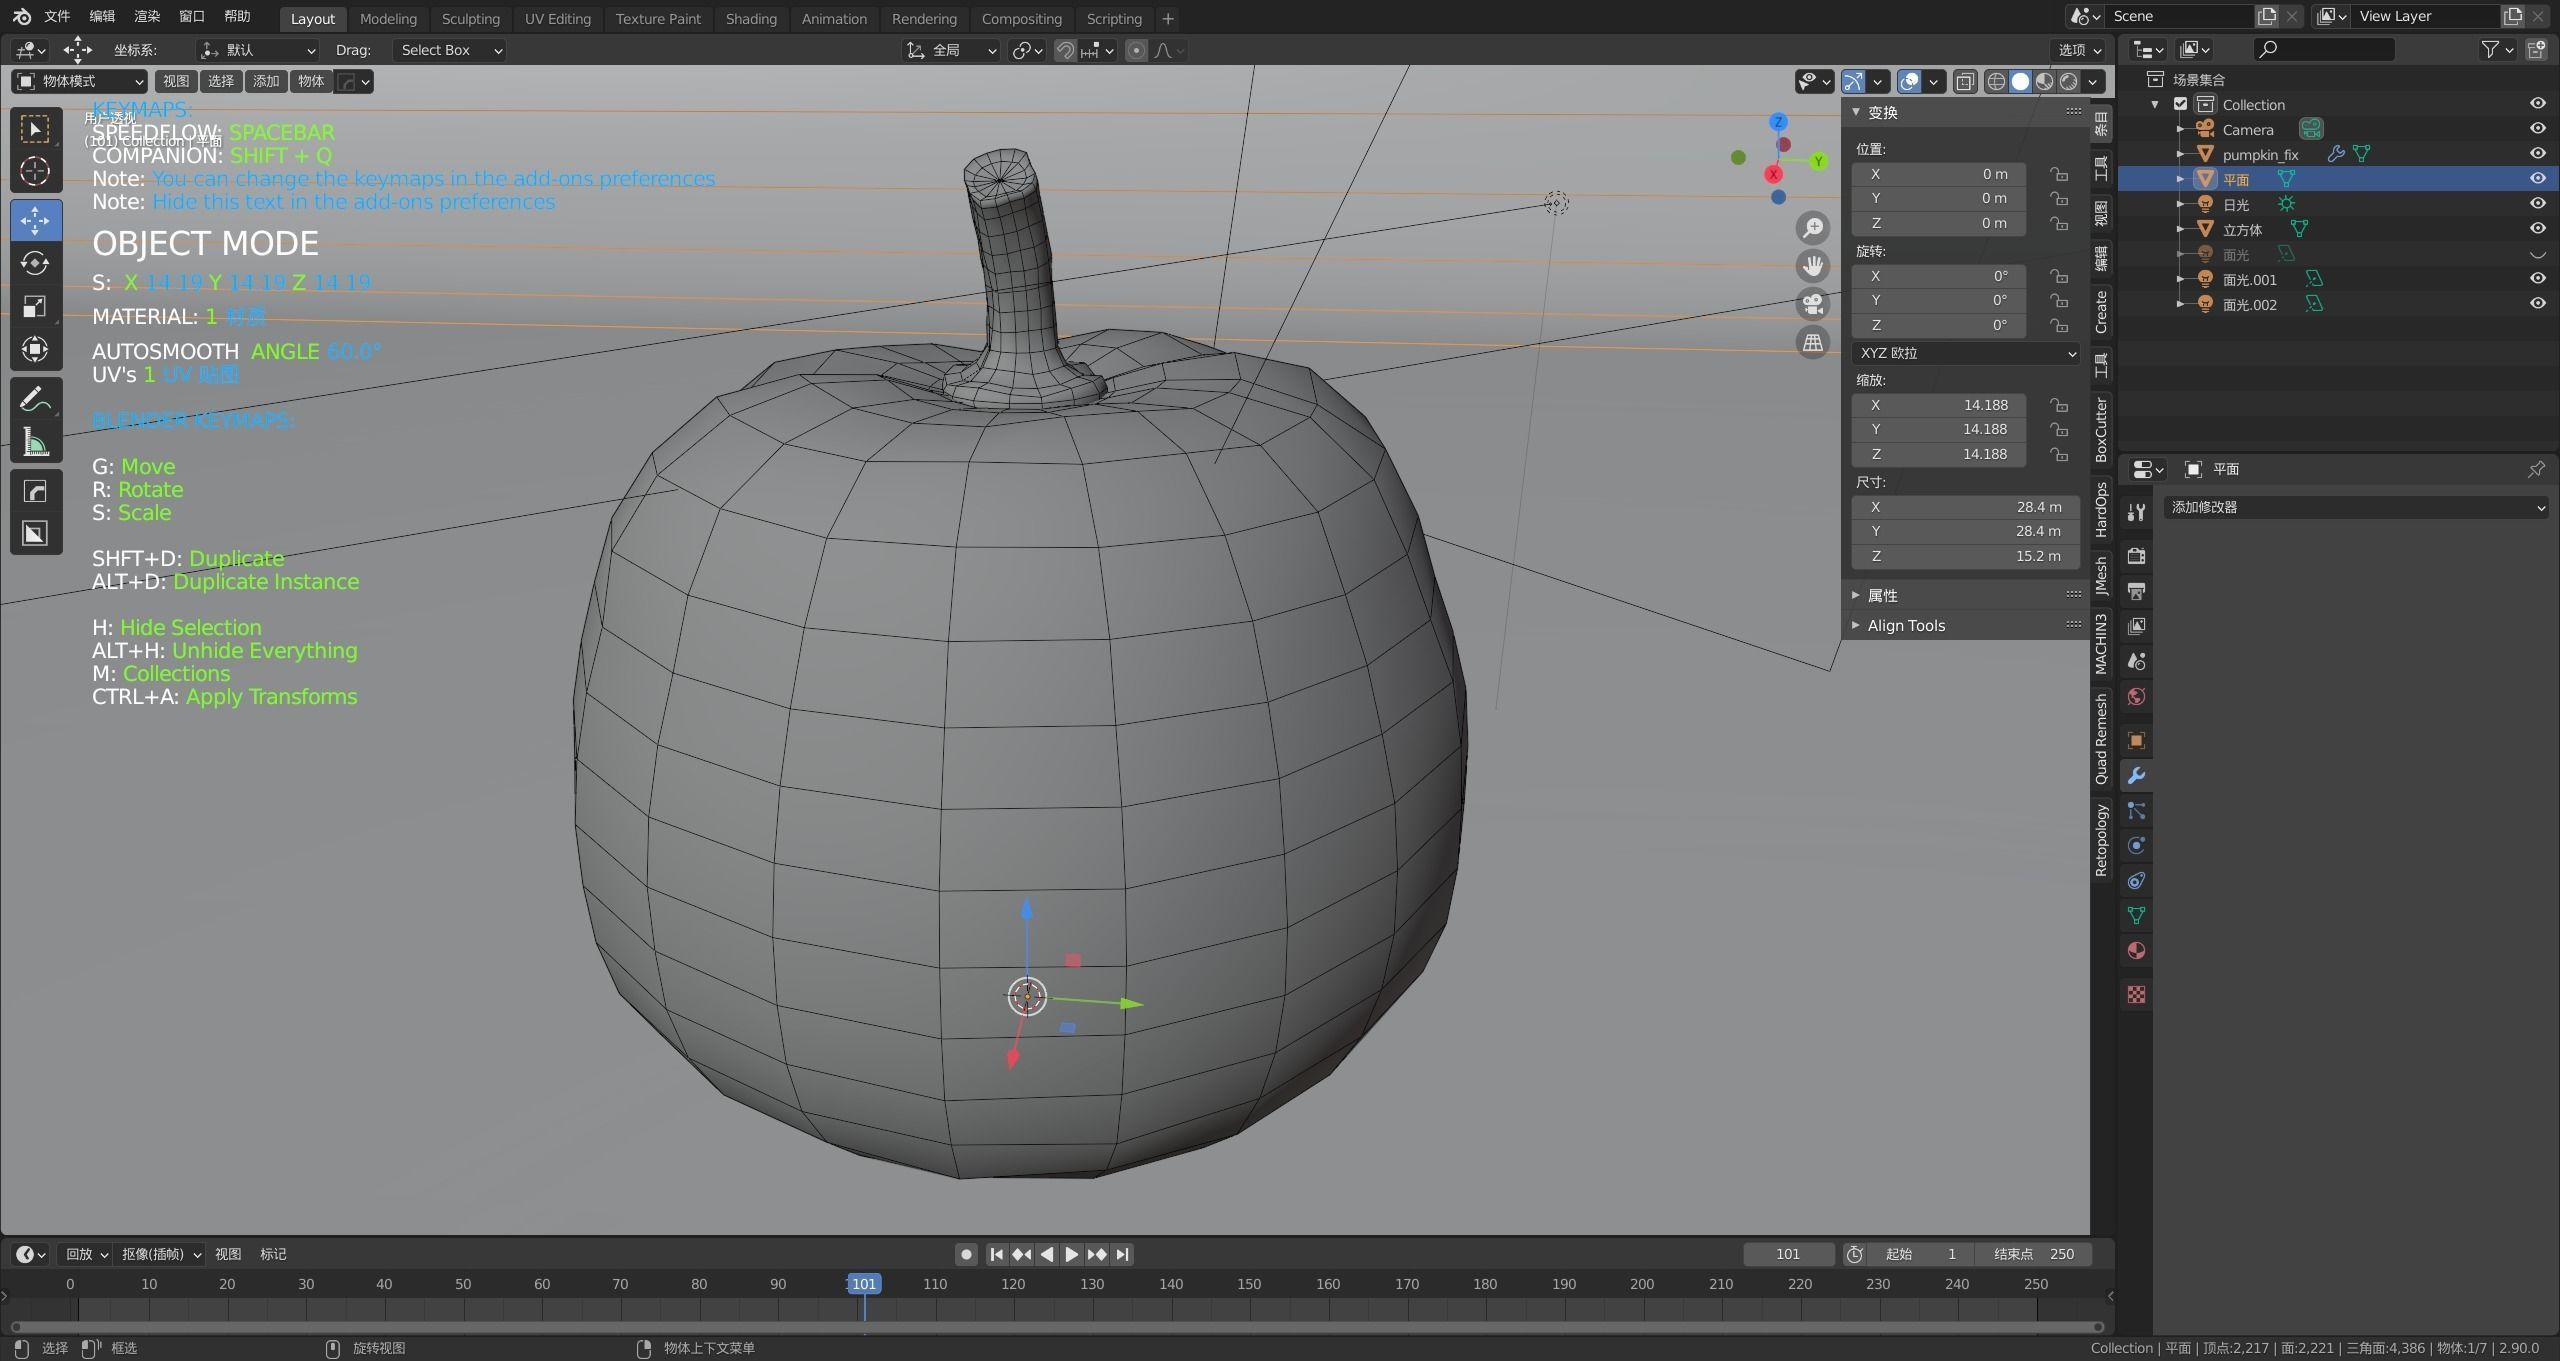
Task: Switch to the Modeling workspace tab
Action: 388,19
